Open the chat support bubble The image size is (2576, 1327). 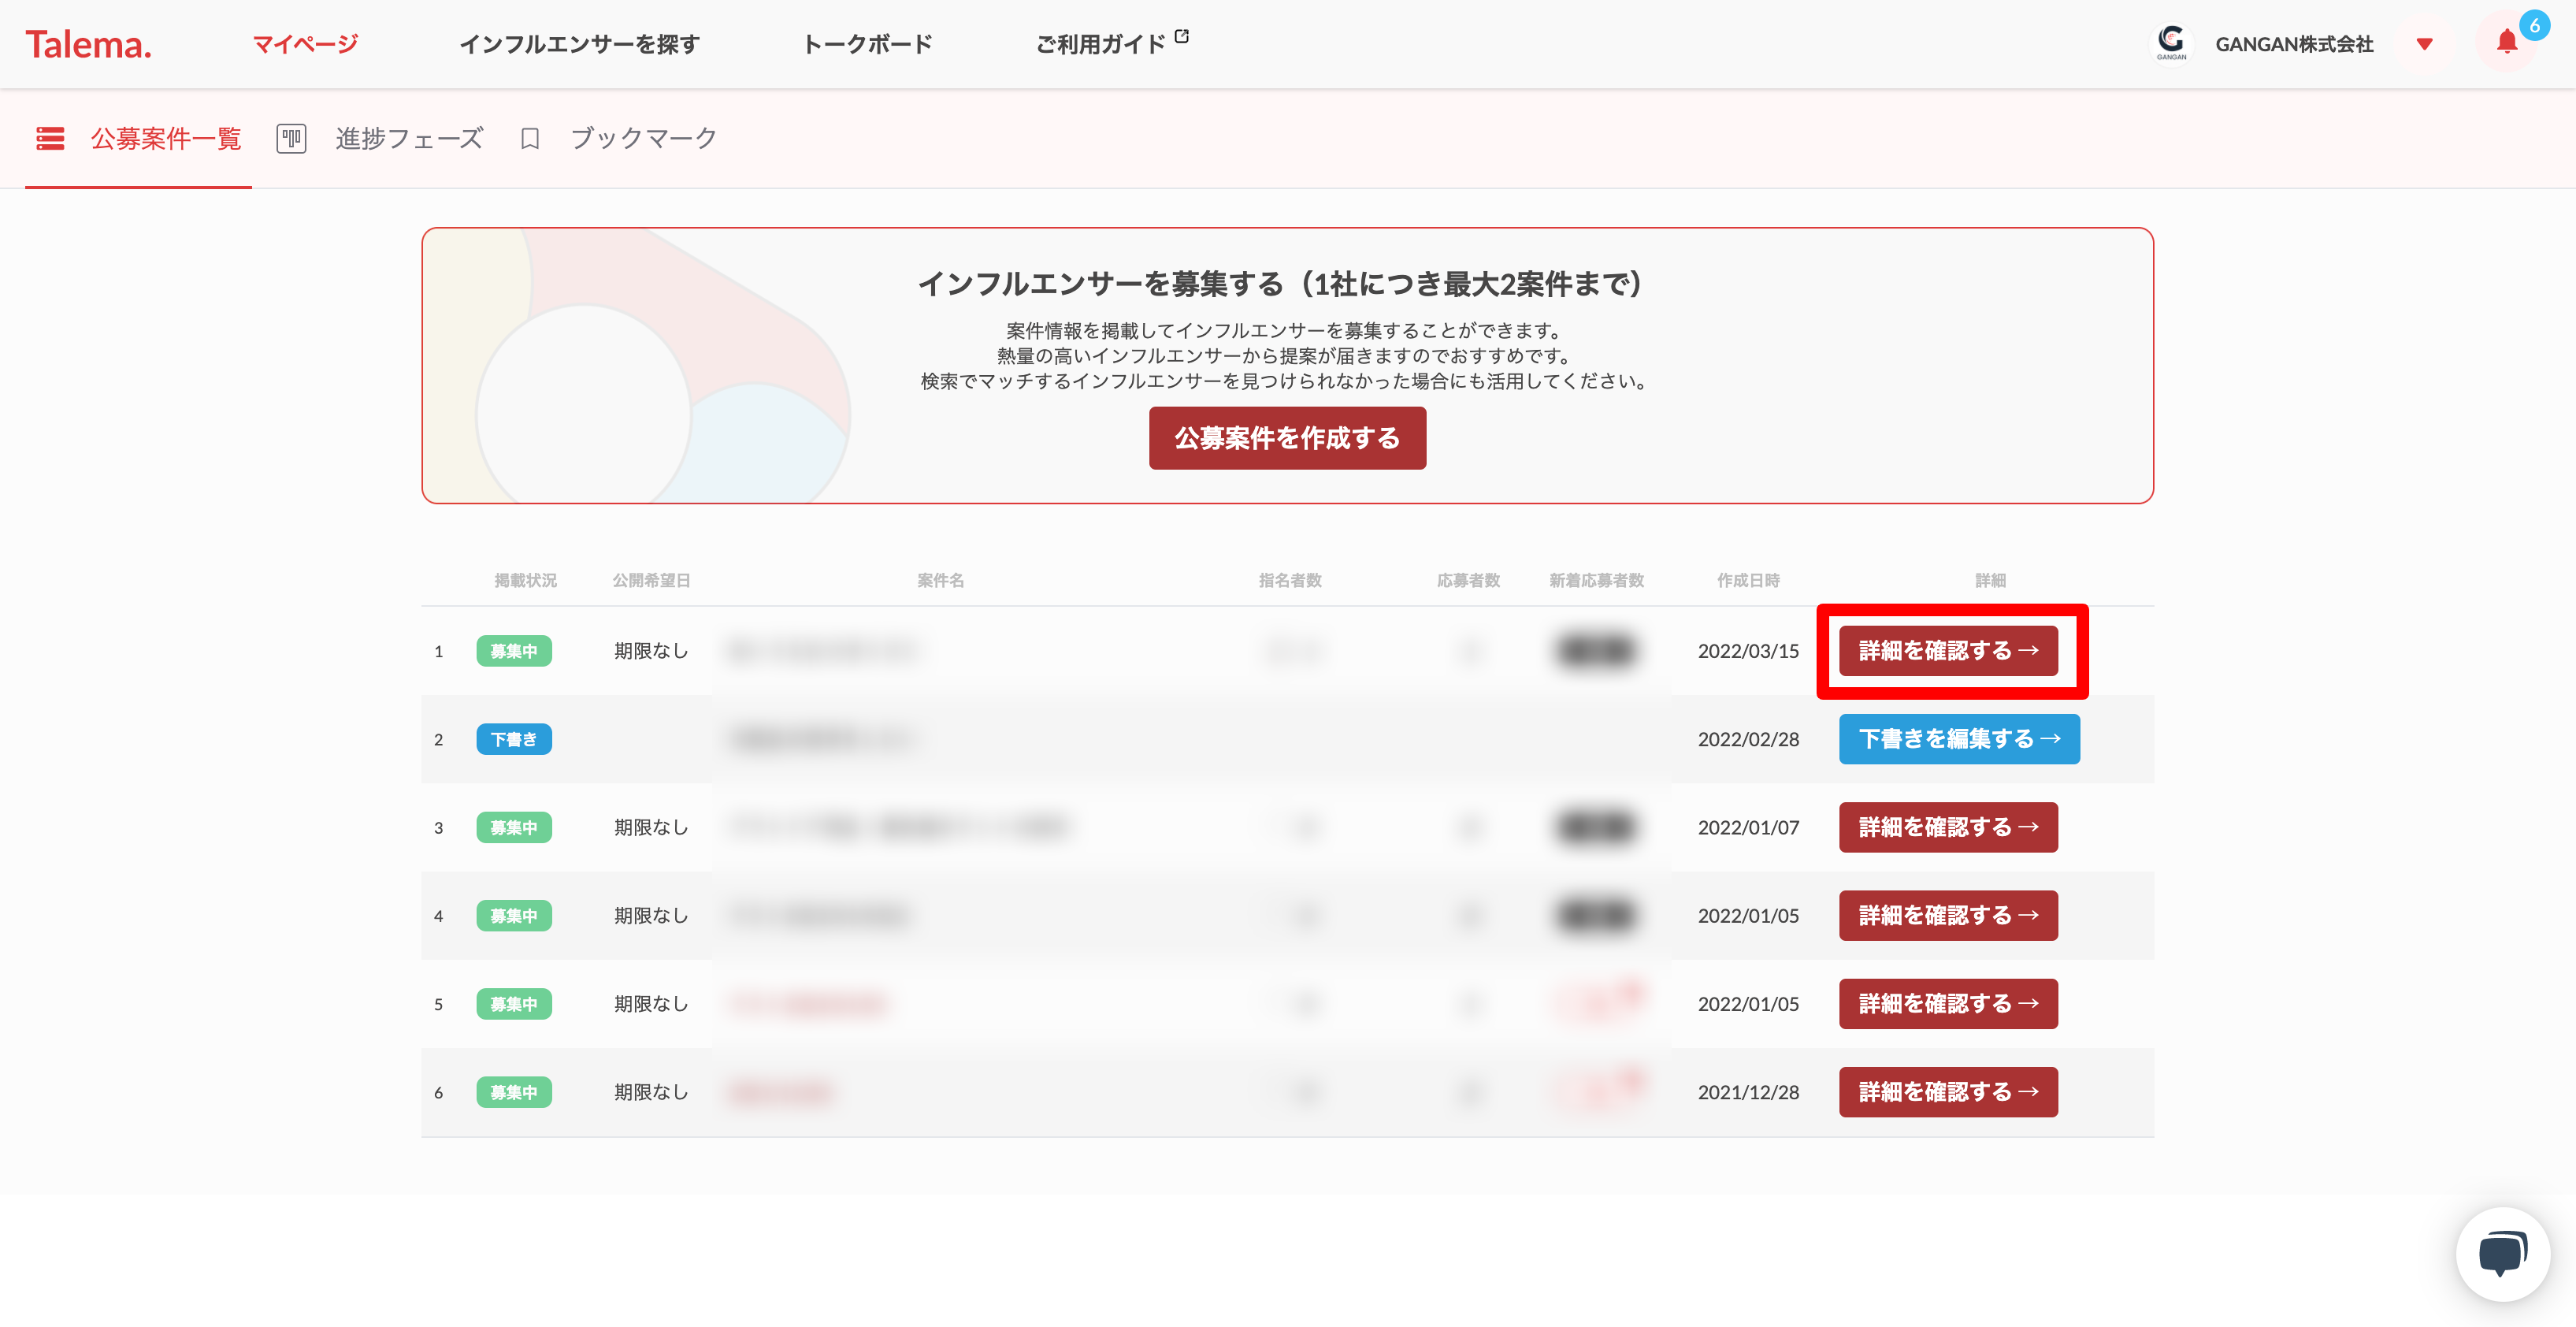pos(2502,1254)
